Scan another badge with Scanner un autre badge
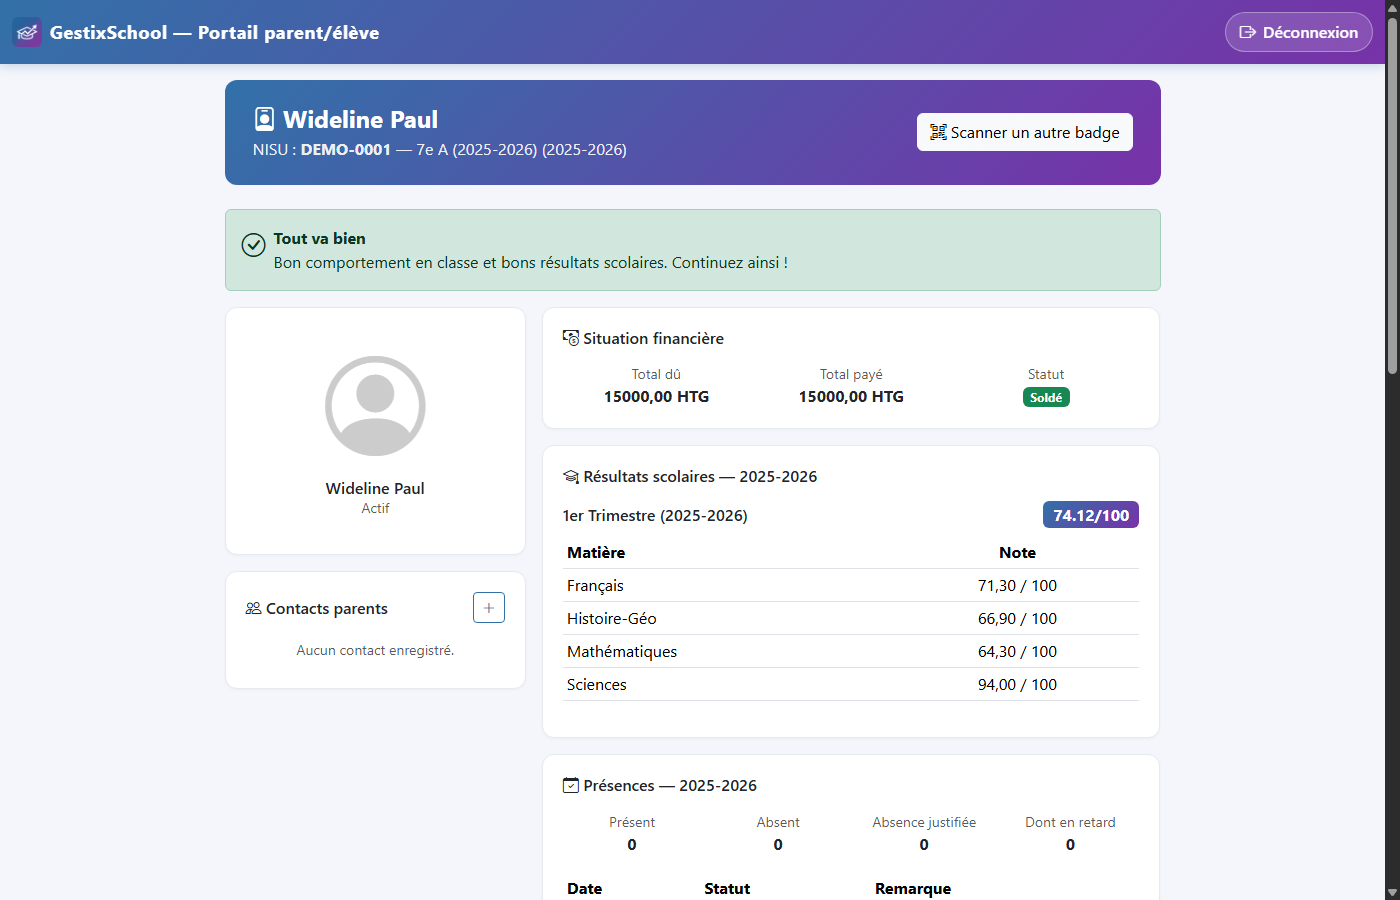Viewport: 1400px width, 900px height. click(x=1025, y=132)
